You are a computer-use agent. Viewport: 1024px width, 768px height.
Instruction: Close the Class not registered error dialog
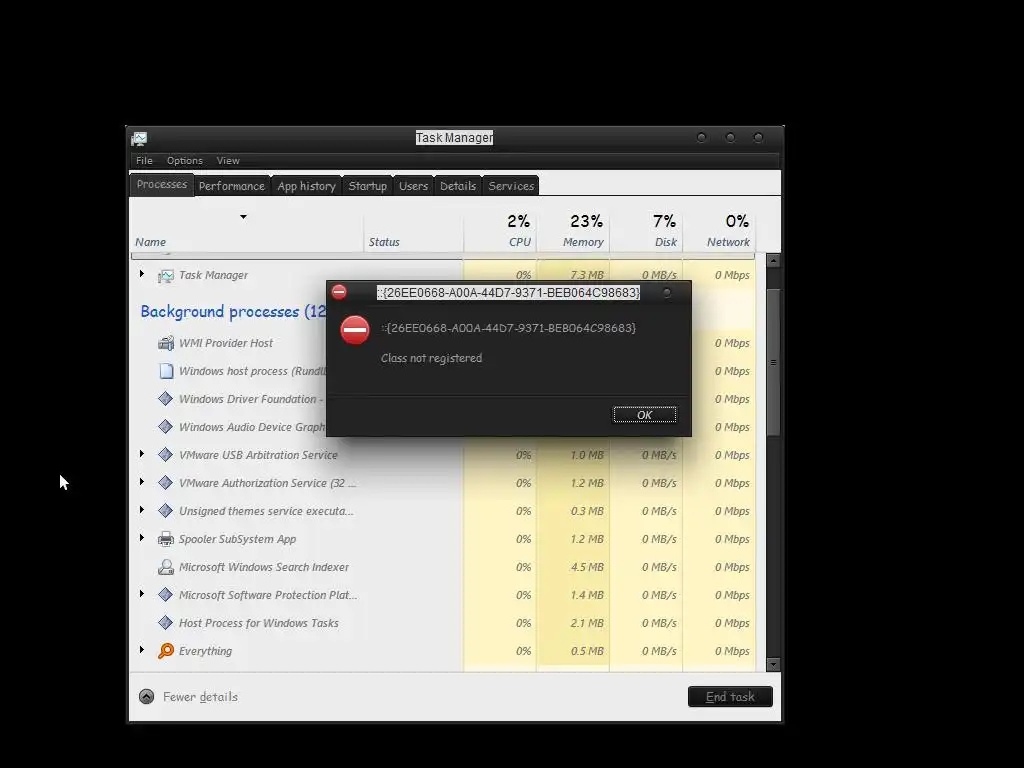(667, 293)
